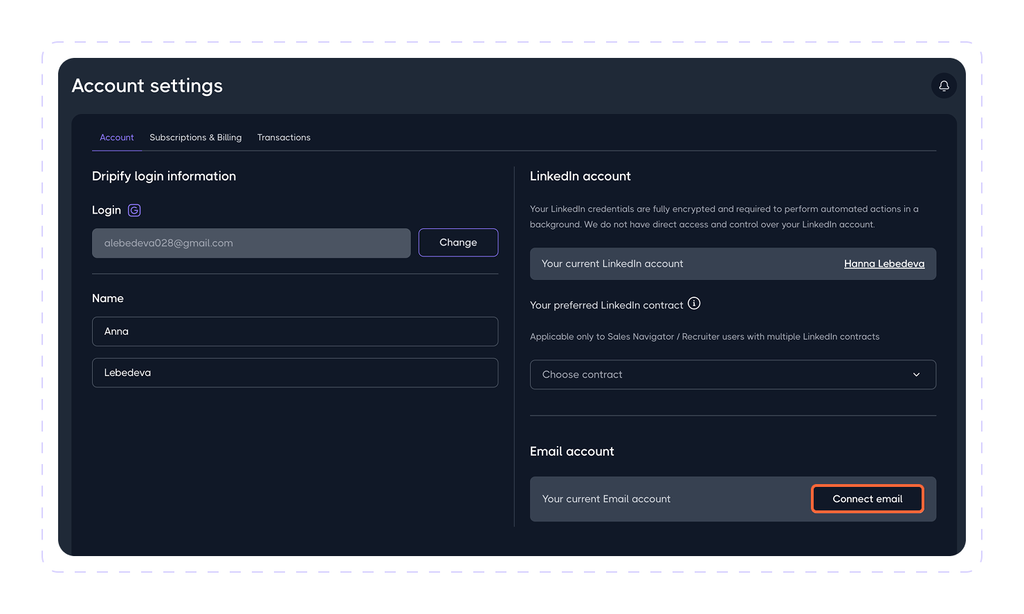The width and height of the screenshot is (1024, 614).
Task: Click the Dripify login information heading
Action: 164,176
